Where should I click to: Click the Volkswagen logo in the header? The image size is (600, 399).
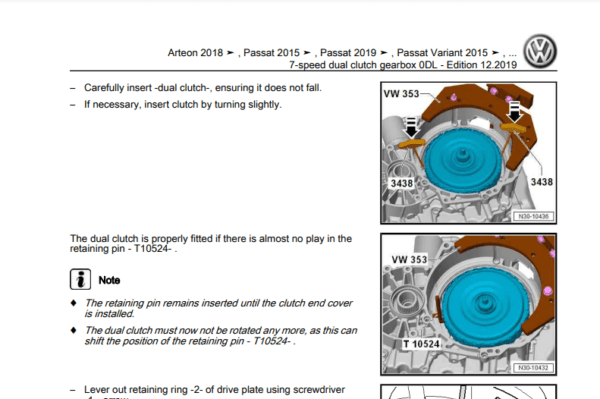[x=540, y=51]
